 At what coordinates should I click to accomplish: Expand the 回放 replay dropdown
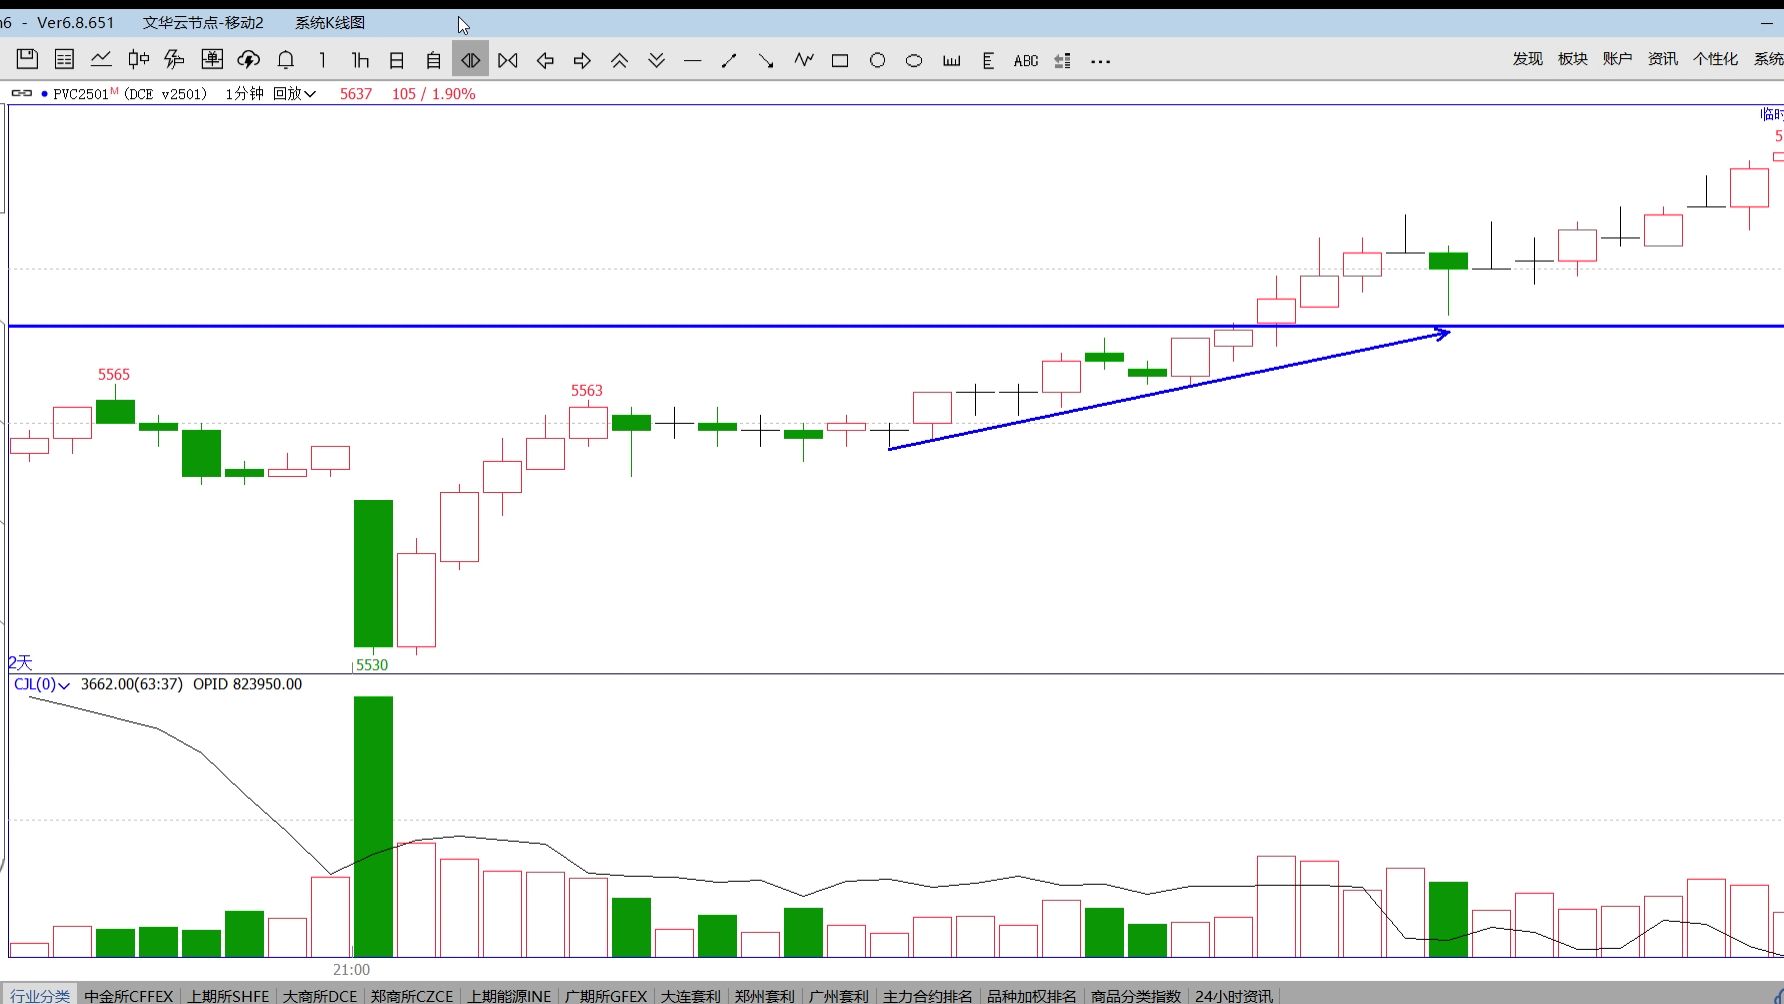(294, 93)
